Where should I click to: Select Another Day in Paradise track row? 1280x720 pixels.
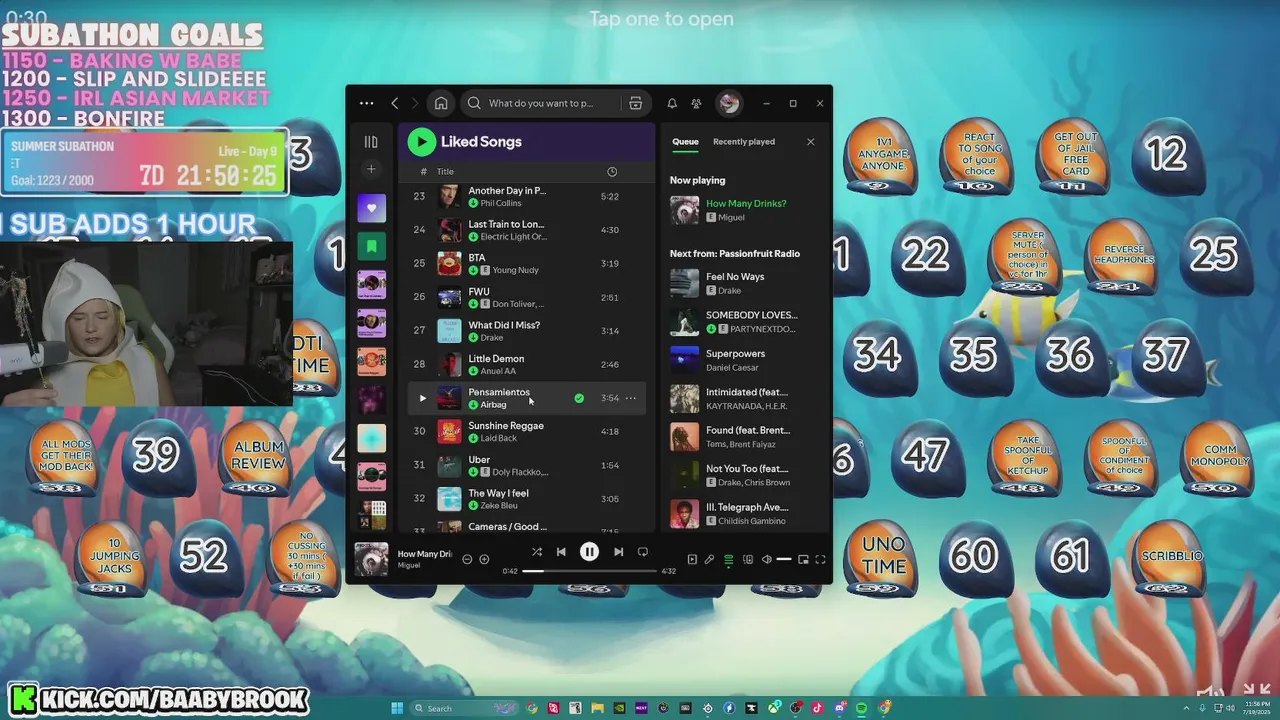point(526,197)
